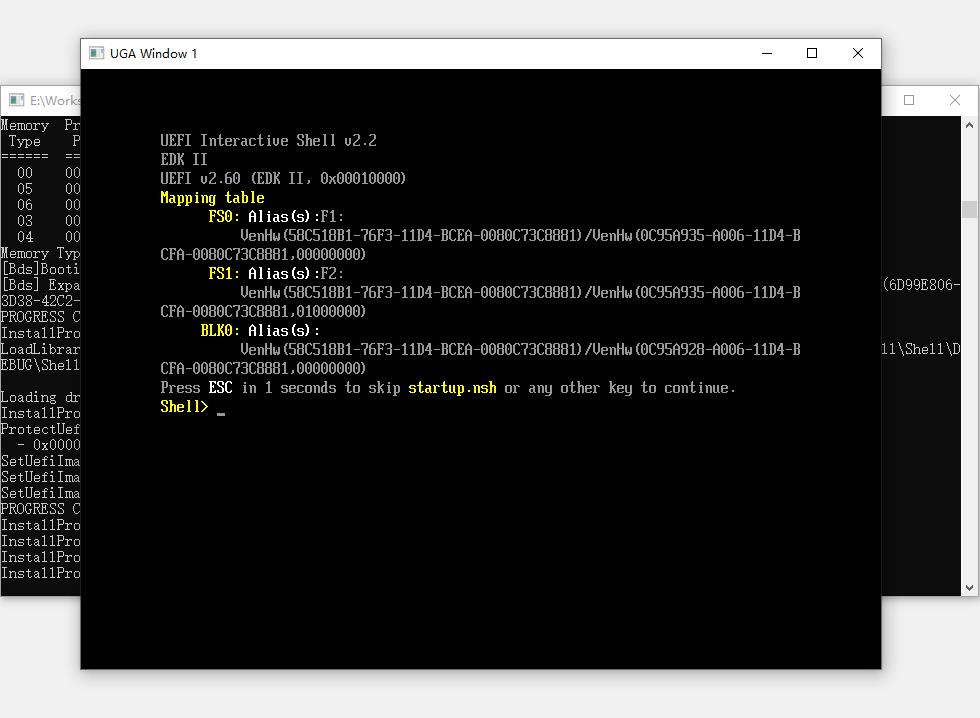Screen dimensions: 980x718
Task: Close UGA Window 1
Action: click(x=857, y=53)
